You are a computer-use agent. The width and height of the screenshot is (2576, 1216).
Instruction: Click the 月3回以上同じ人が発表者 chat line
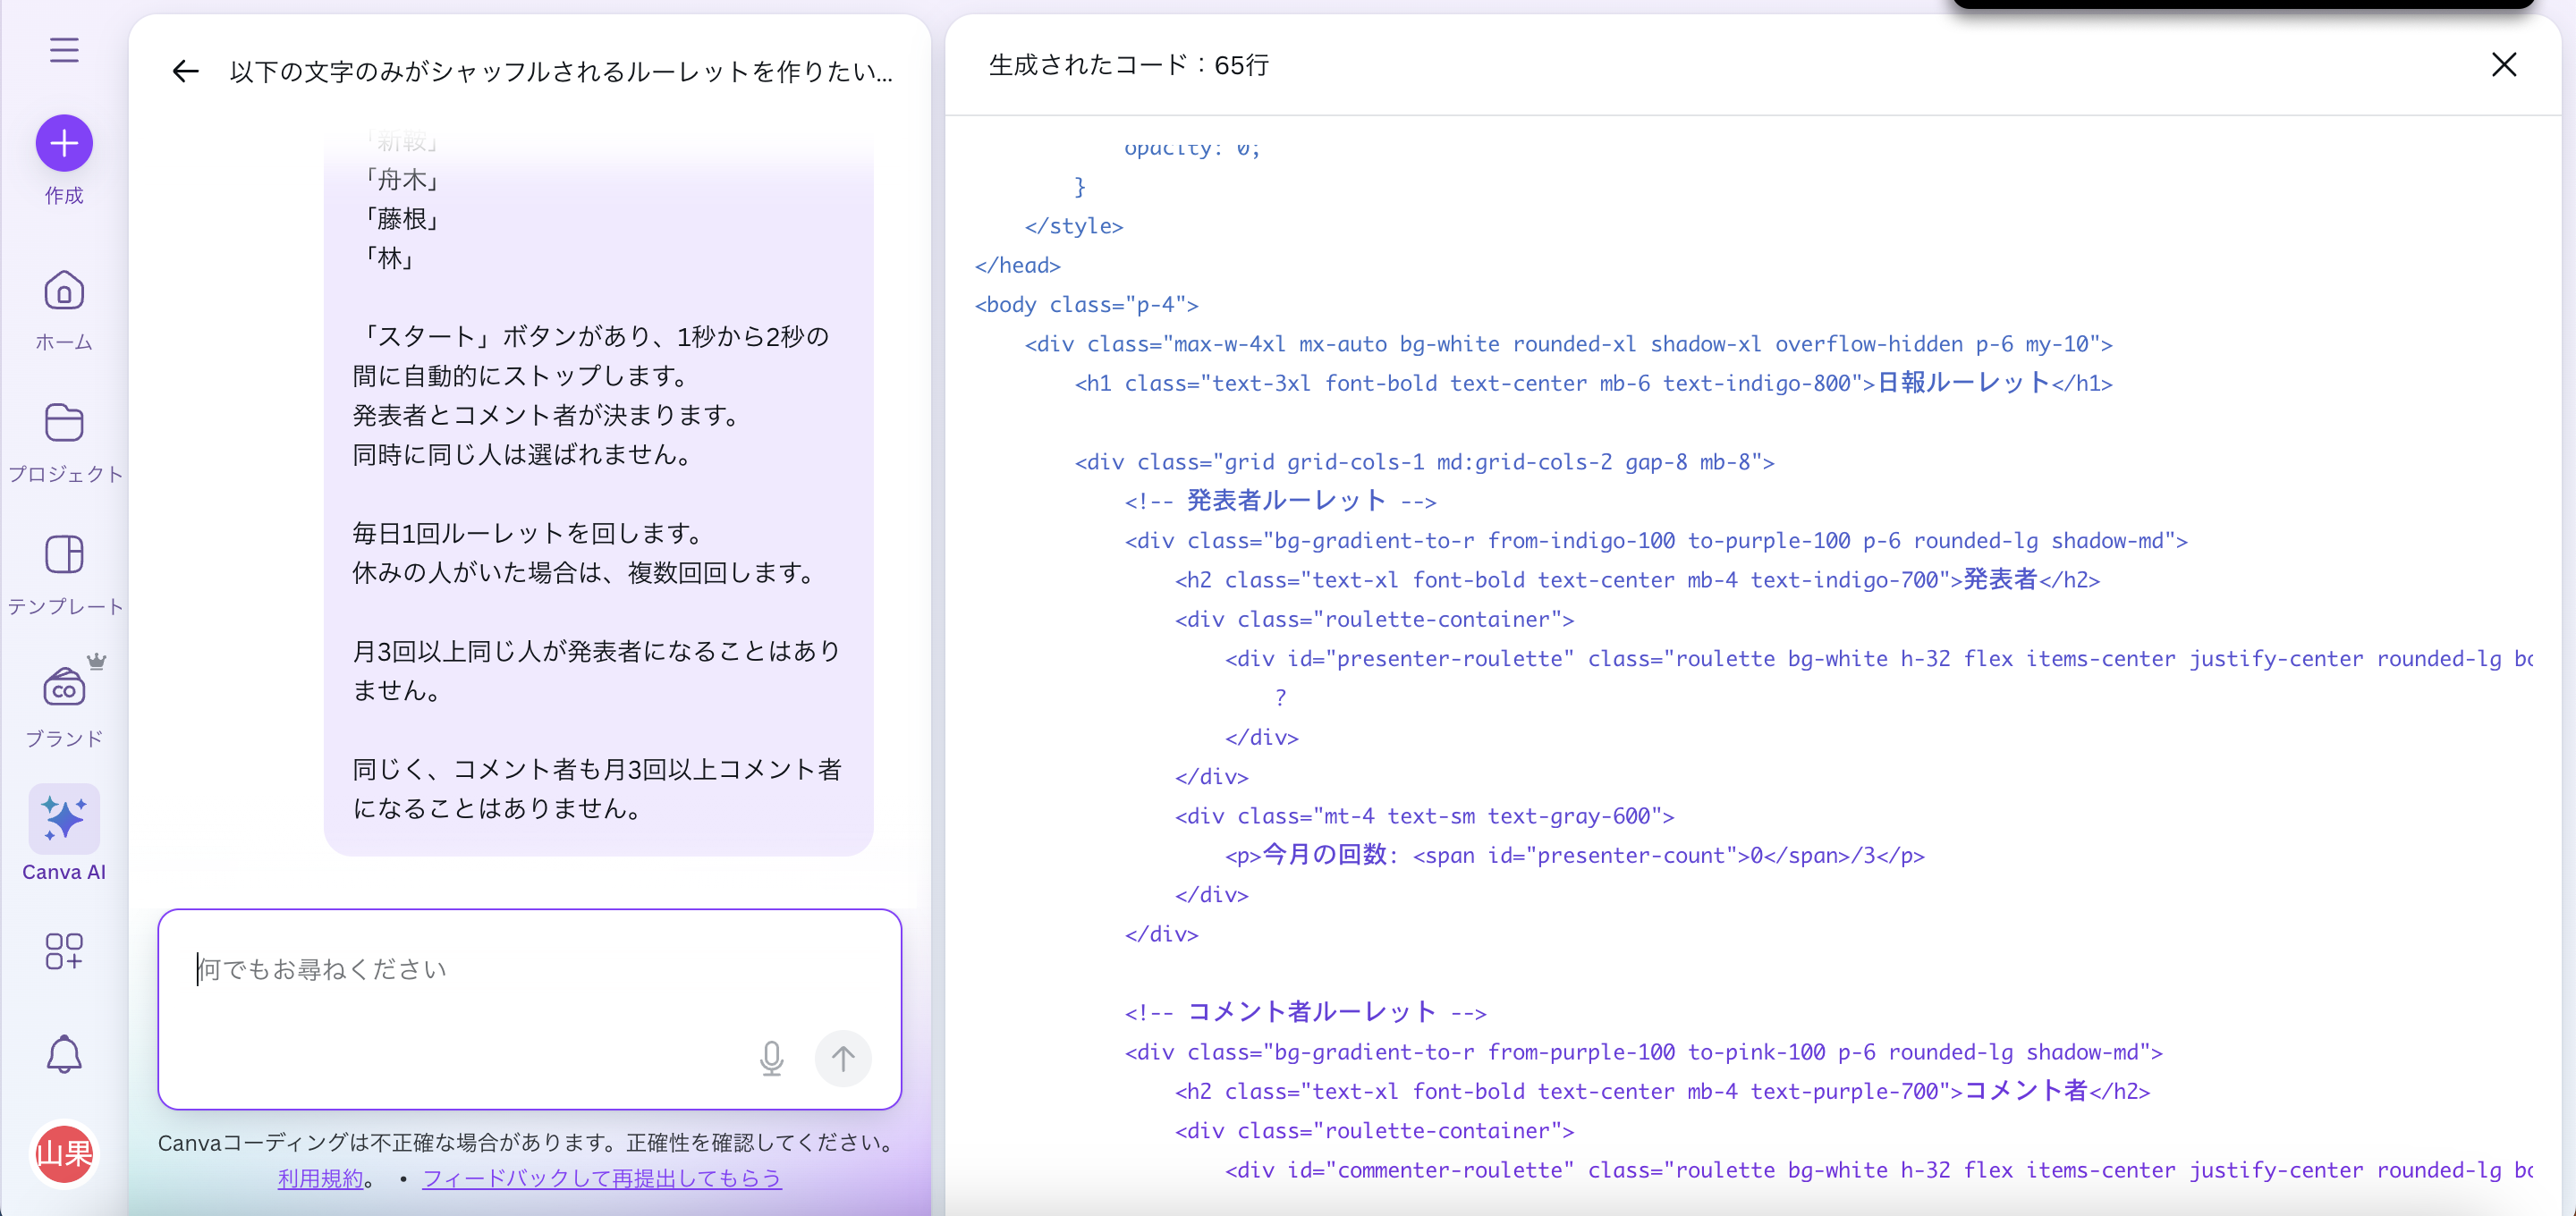598,670
